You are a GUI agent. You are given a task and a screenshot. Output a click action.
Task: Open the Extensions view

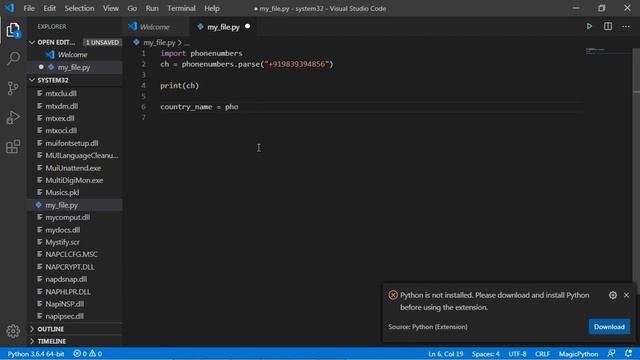(13, 147)
